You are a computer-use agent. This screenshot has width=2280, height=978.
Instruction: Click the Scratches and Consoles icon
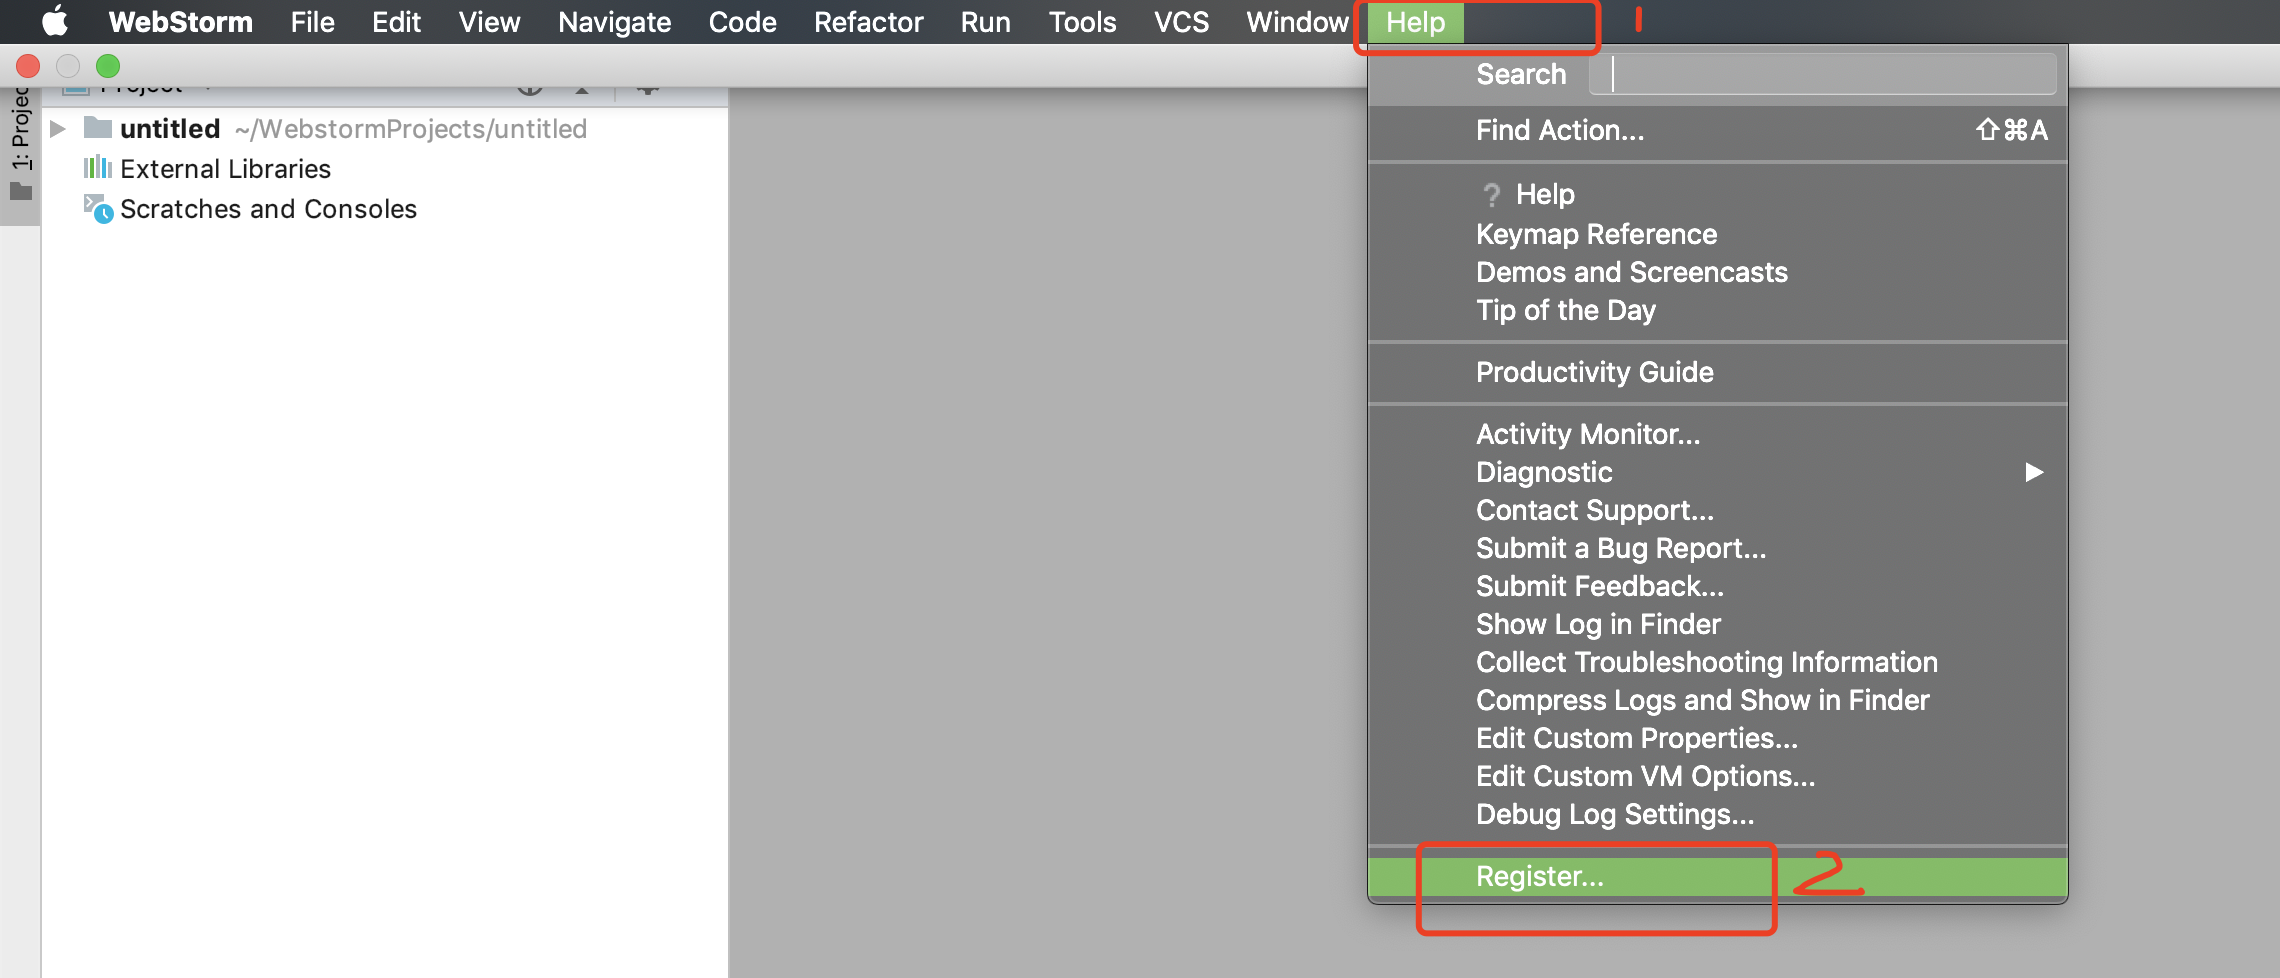pyautogui.click(x=98, y=208)
